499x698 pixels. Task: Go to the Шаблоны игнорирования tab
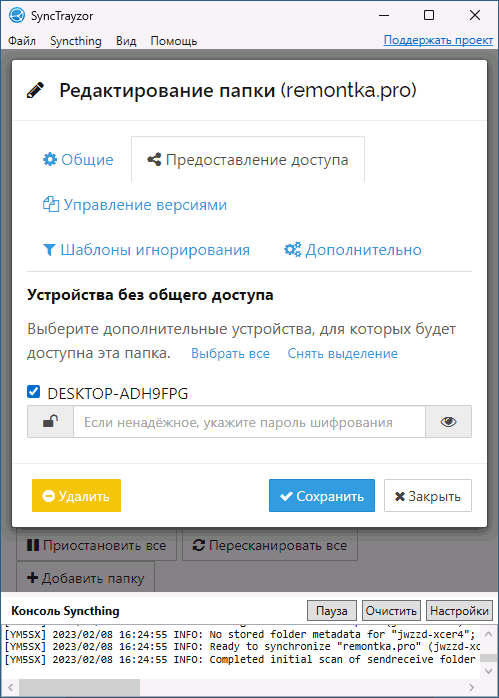[146, 250]
